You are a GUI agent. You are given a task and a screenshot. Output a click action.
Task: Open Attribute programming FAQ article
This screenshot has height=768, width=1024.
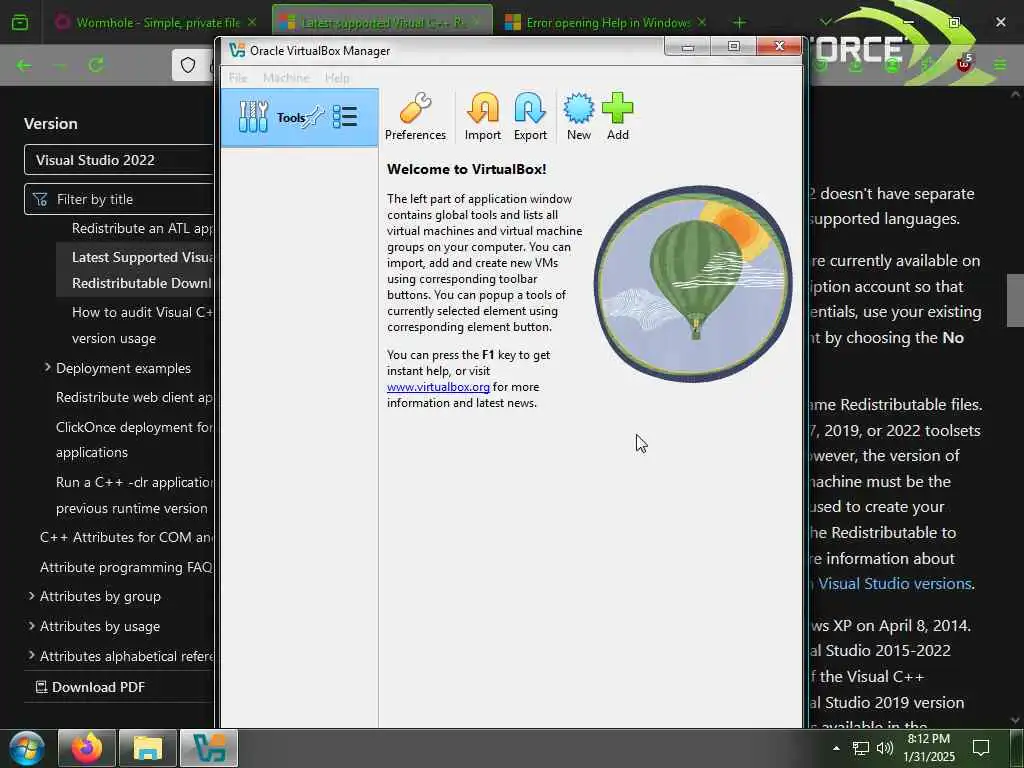point(126,568)
